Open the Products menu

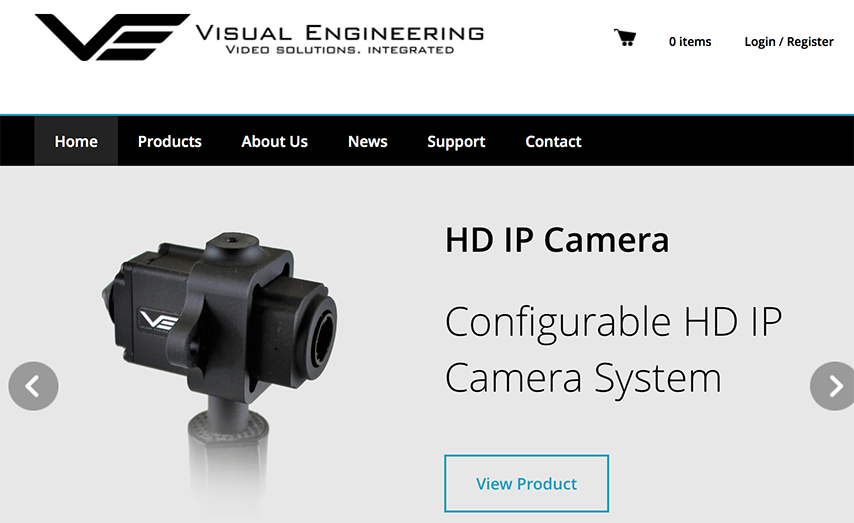(169, 141)
